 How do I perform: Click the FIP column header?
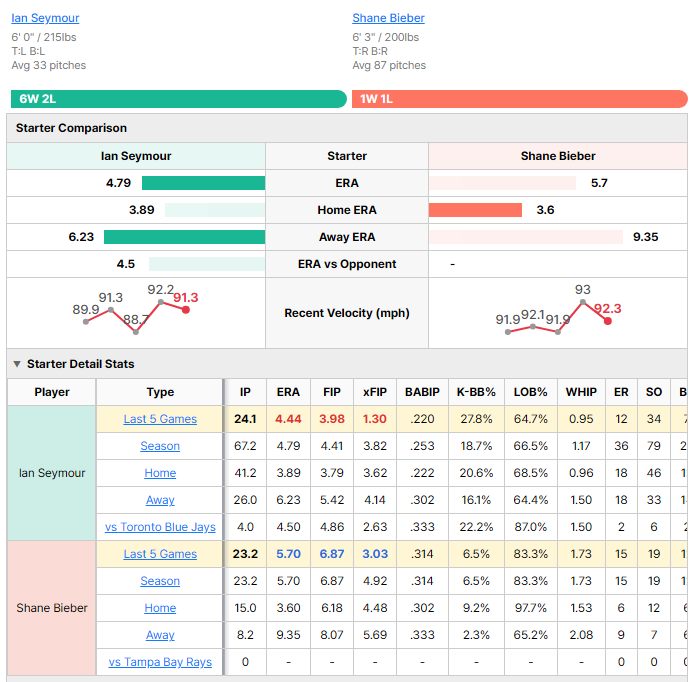332,392
